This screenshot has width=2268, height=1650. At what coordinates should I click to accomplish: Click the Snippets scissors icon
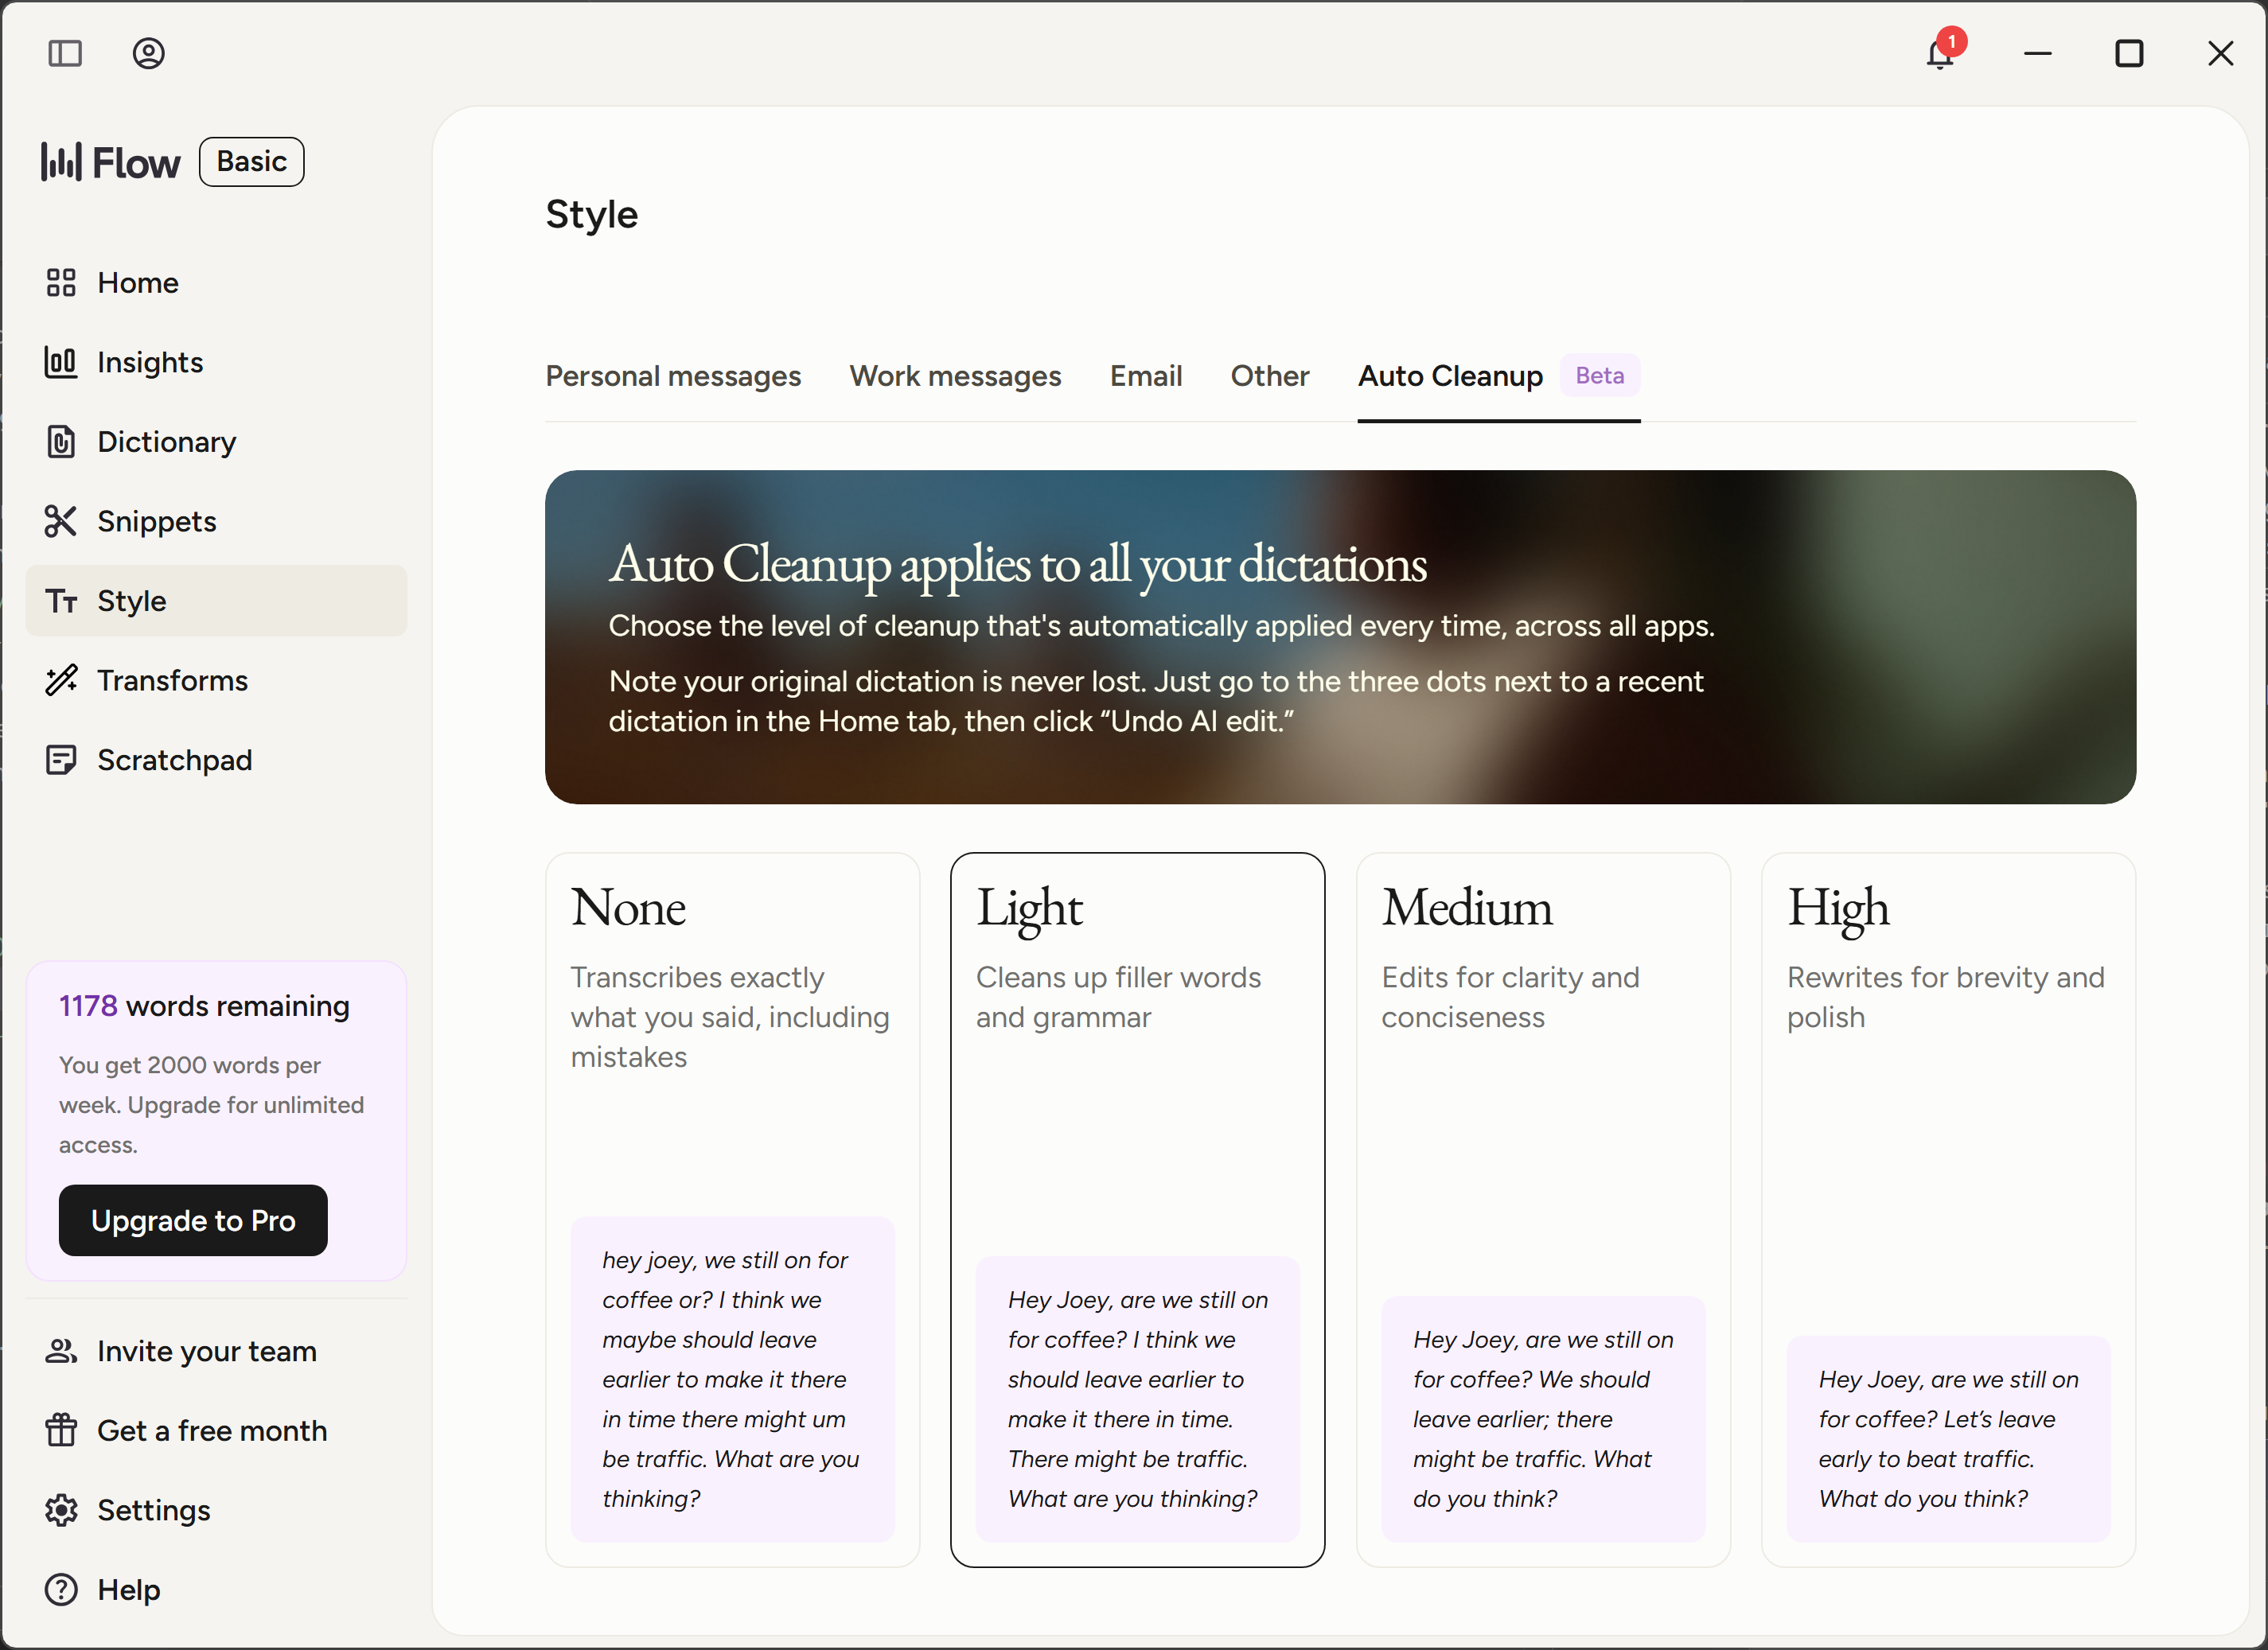click(x=61, y=521)
